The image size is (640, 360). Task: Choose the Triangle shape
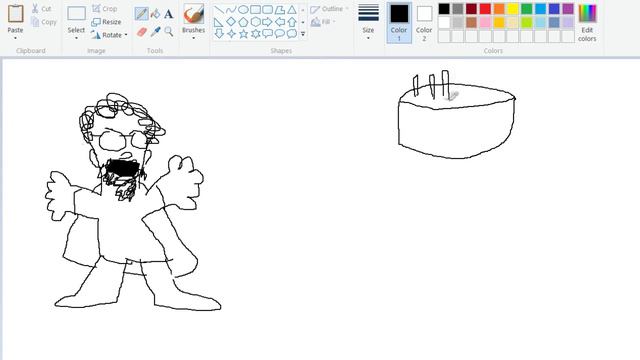click(x=291, y=9)
